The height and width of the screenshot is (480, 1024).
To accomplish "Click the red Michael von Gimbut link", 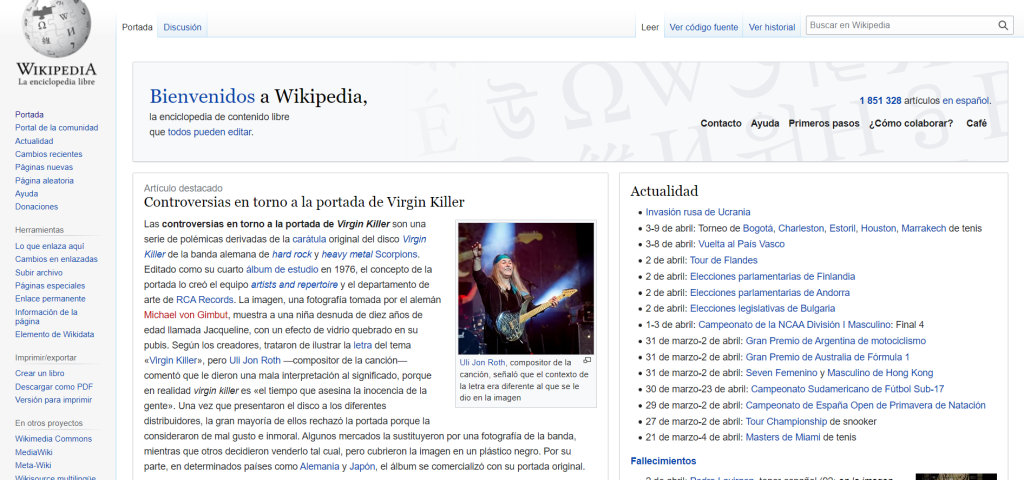I will coord(185,315).
